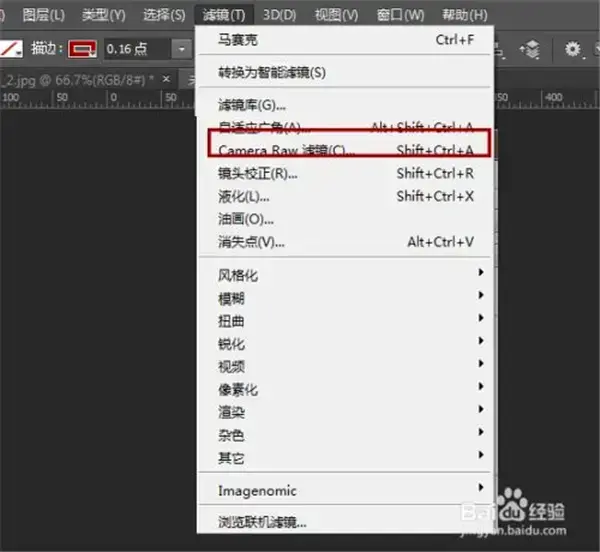Expand the 视频 video submenu
600x552 pixels.
pos(345,366)
